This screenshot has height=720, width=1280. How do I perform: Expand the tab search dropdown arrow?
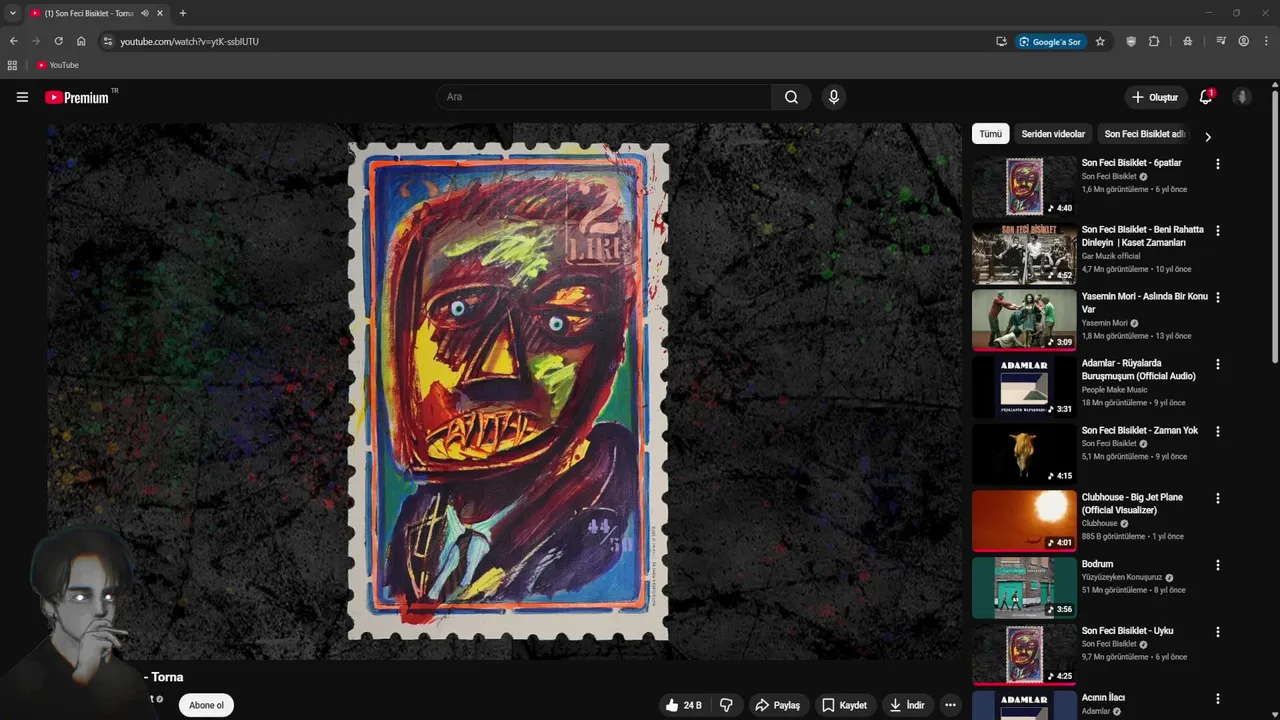[x=12, y=13]
